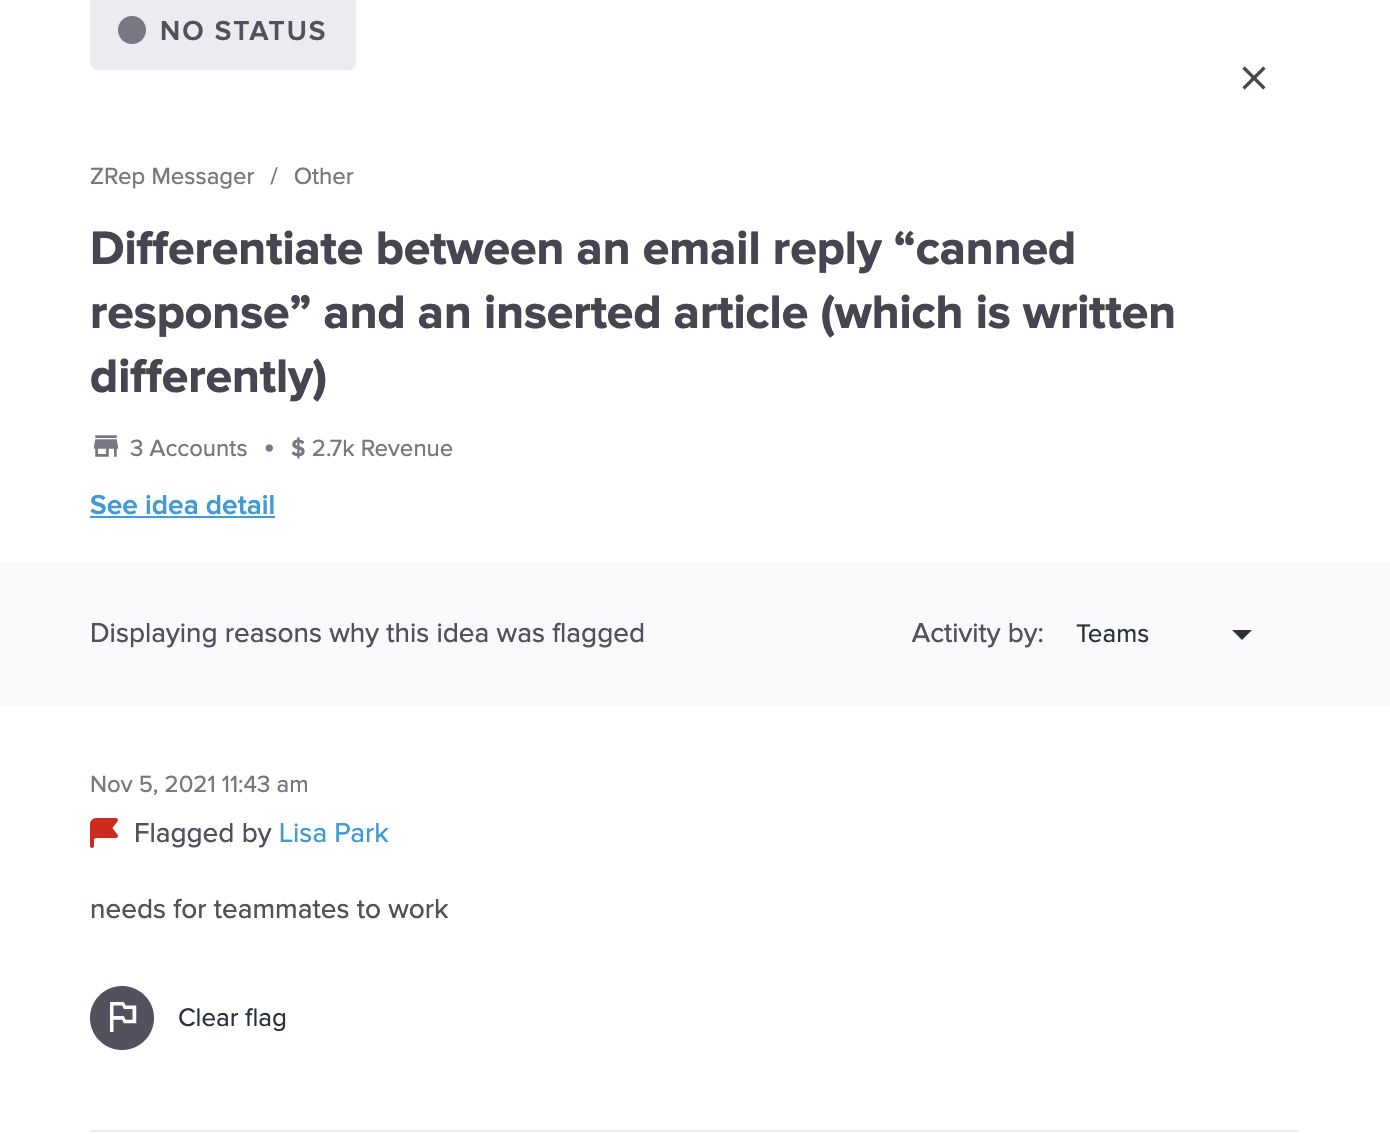Click the Activity by label
The image size is (1390, 1134).
tap(977, 633)
